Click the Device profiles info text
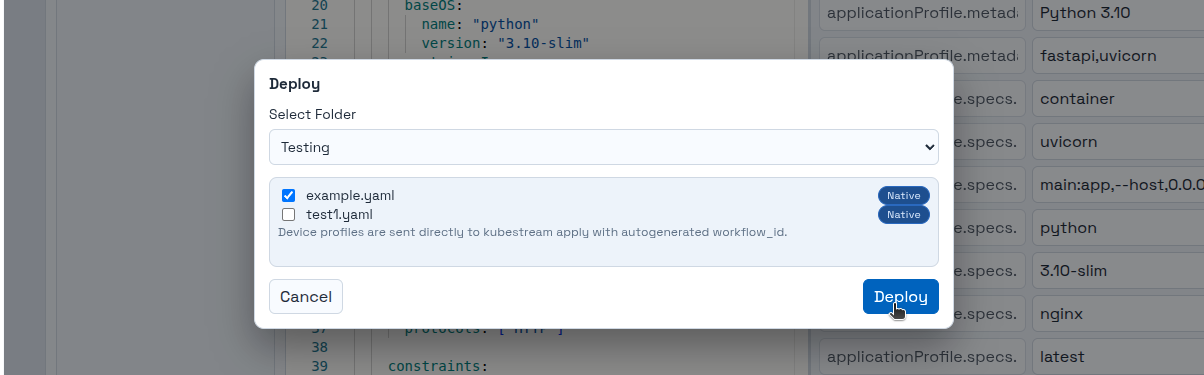1204x375 pixels. click(x=532, y=232)
